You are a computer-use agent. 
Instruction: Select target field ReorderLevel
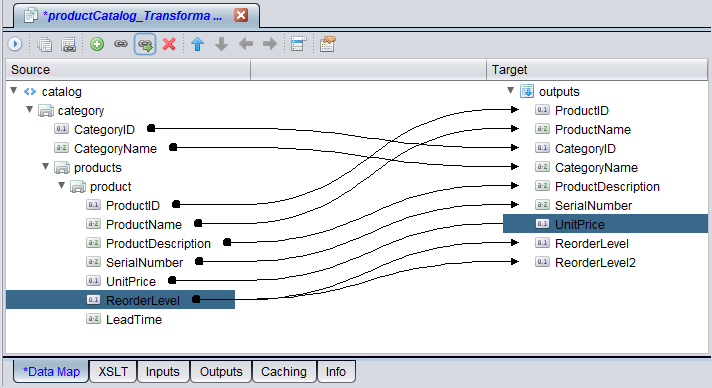click(x=592, y=244)
